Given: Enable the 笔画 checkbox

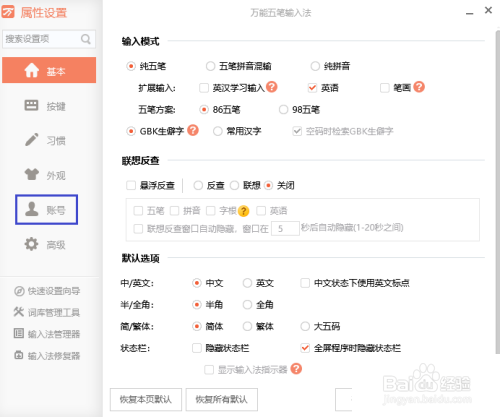Looking at the screenshot, I should point(385,88).
